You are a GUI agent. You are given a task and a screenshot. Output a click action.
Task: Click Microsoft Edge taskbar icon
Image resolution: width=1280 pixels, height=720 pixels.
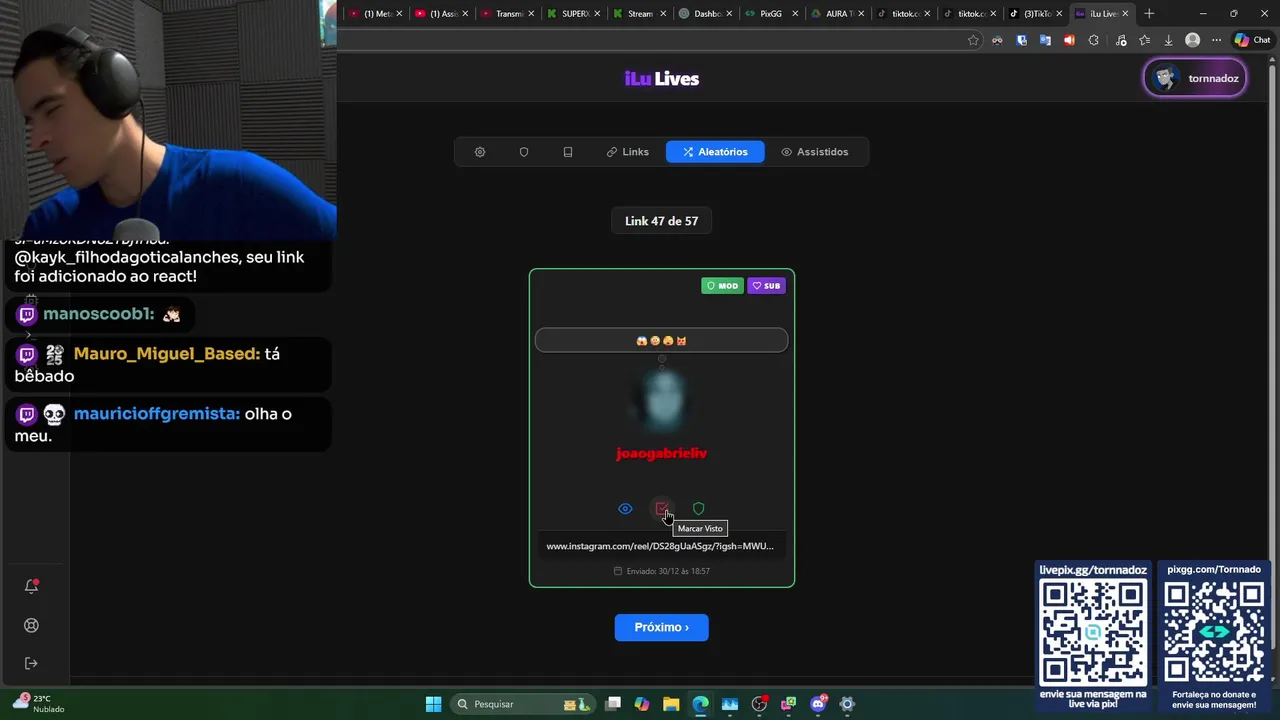click(700, 704)
